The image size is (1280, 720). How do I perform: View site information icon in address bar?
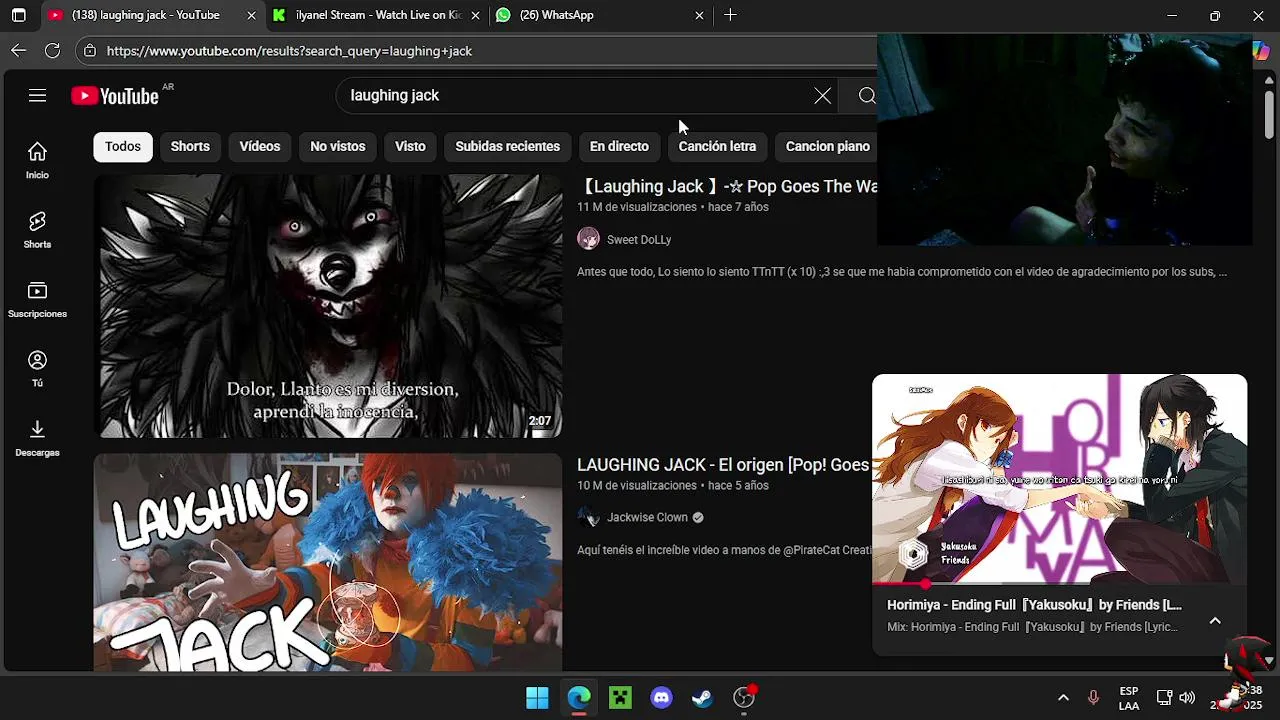pos(90,51)
